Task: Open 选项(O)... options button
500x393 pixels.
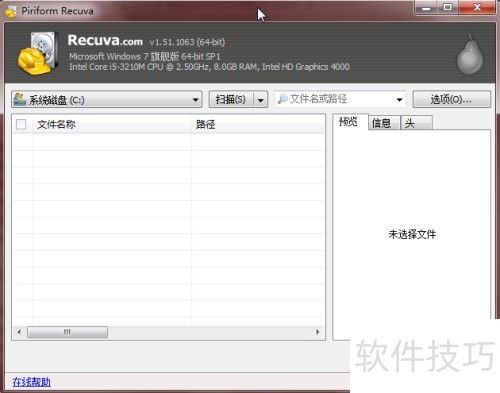Action: click(452, 99)
